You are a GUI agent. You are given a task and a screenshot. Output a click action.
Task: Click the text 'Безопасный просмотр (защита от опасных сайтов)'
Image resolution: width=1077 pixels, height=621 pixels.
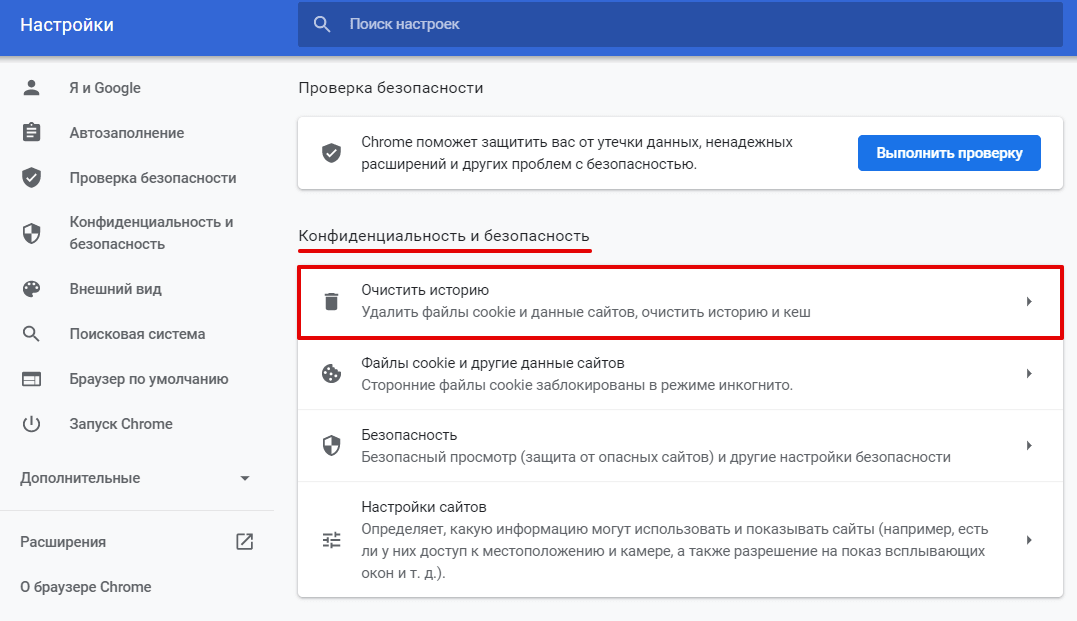pos(538,457)
